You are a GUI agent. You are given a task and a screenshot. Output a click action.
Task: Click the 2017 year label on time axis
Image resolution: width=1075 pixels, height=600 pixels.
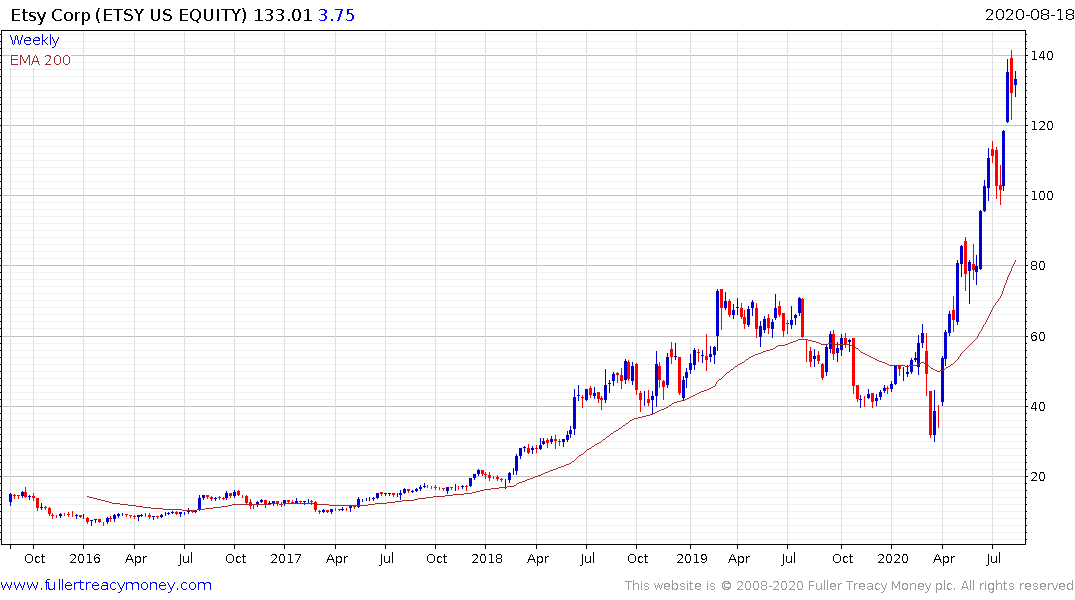coord(286,558)
